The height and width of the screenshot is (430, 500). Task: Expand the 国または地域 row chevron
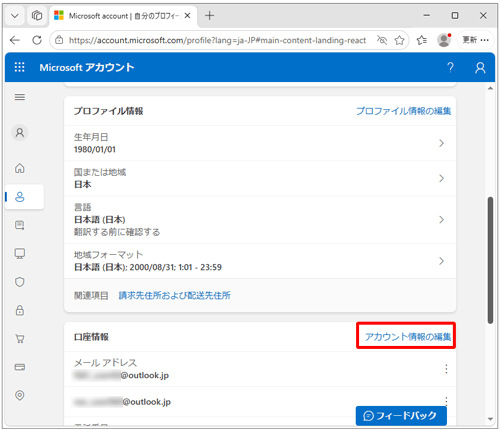(441, 178)
